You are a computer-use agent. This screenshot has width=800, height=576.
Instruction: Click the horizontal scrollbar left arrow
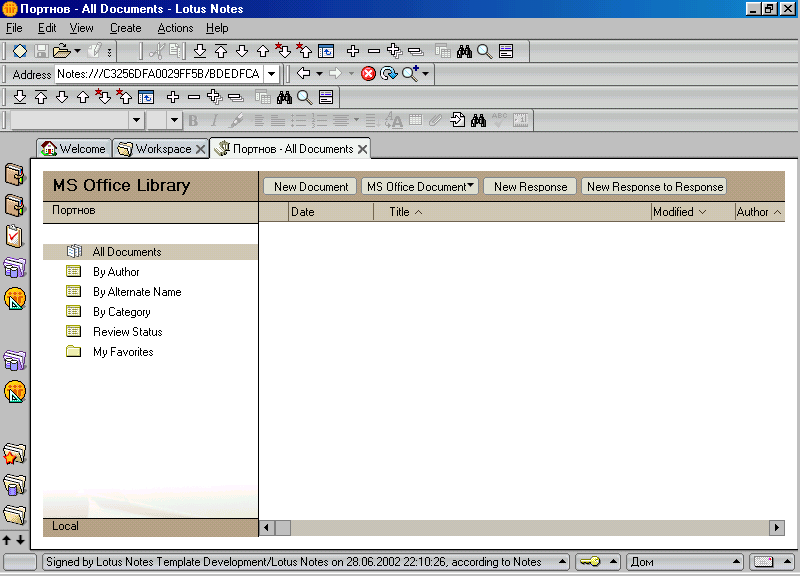pyautogui.click(x=266, y=528)
